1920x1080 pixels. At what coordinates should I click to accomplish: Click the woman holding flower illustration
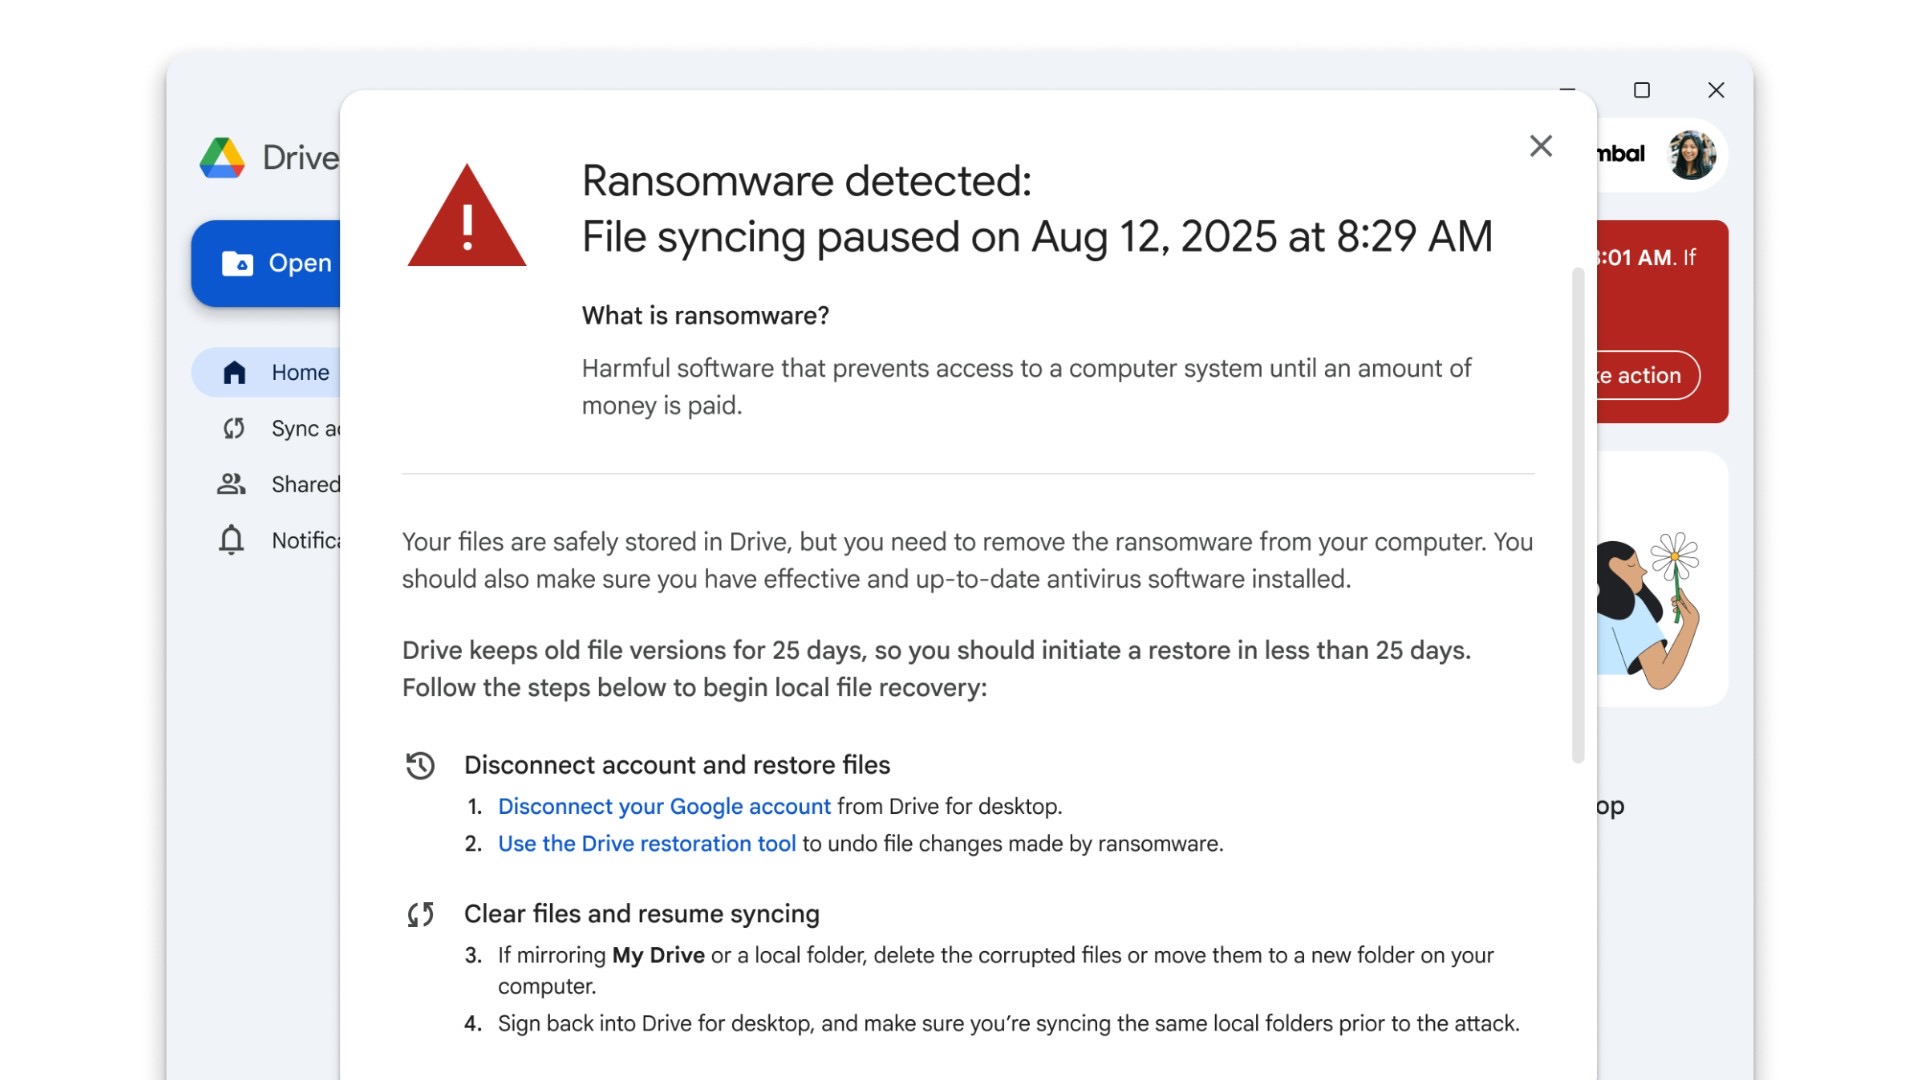pos(1652,610)
